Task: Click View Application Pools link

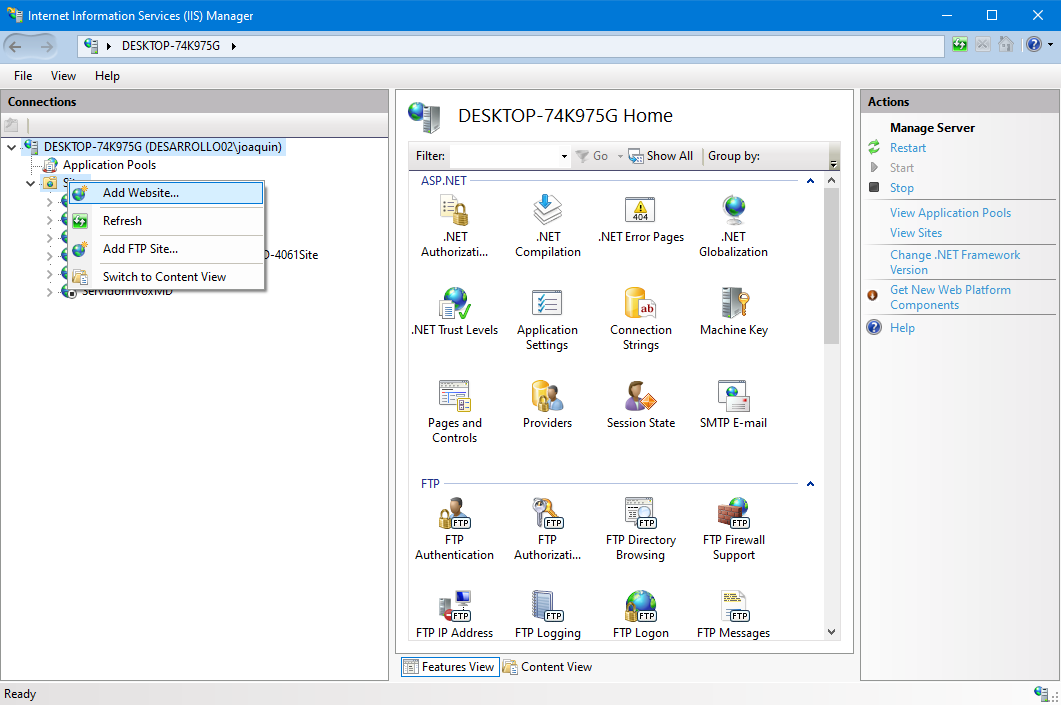Action: 950,212
